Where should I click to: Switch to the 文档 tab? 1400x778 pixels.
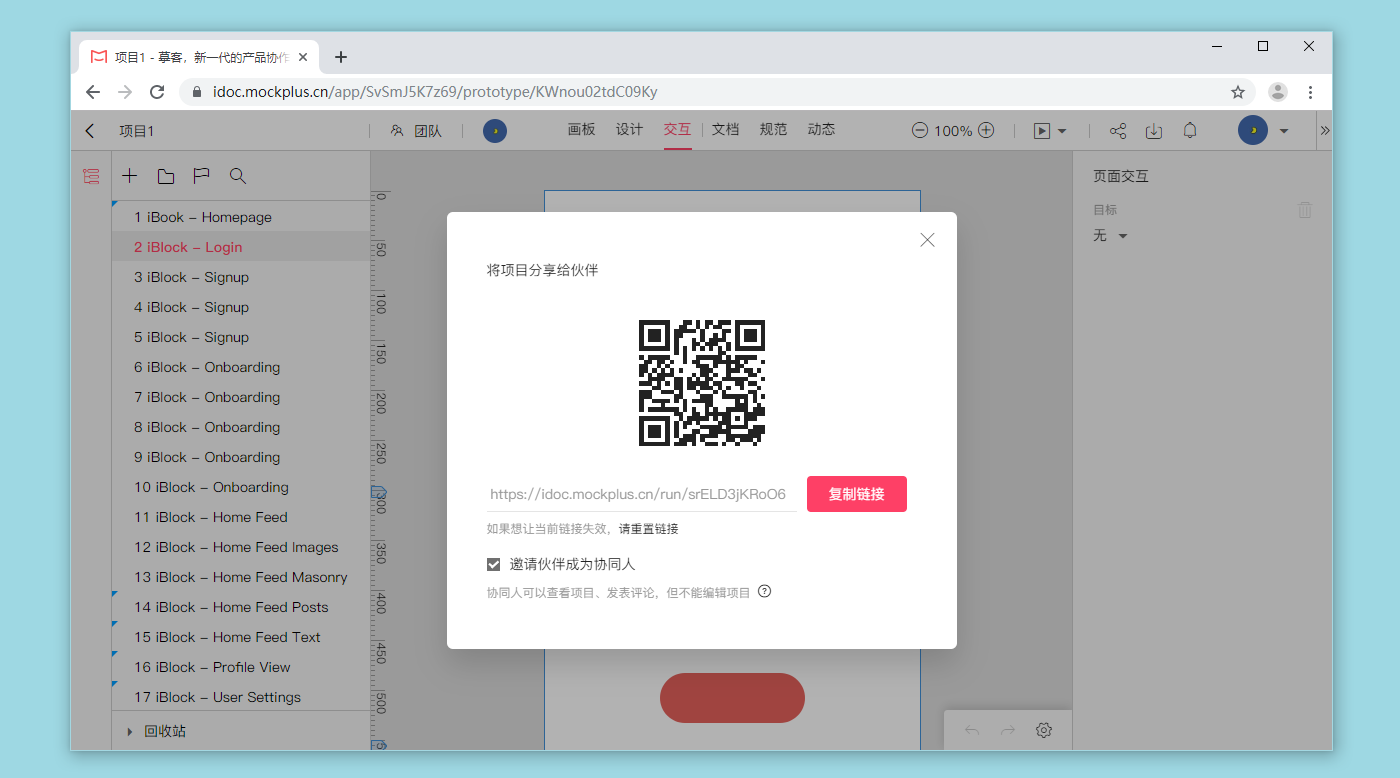pos(725,130)
